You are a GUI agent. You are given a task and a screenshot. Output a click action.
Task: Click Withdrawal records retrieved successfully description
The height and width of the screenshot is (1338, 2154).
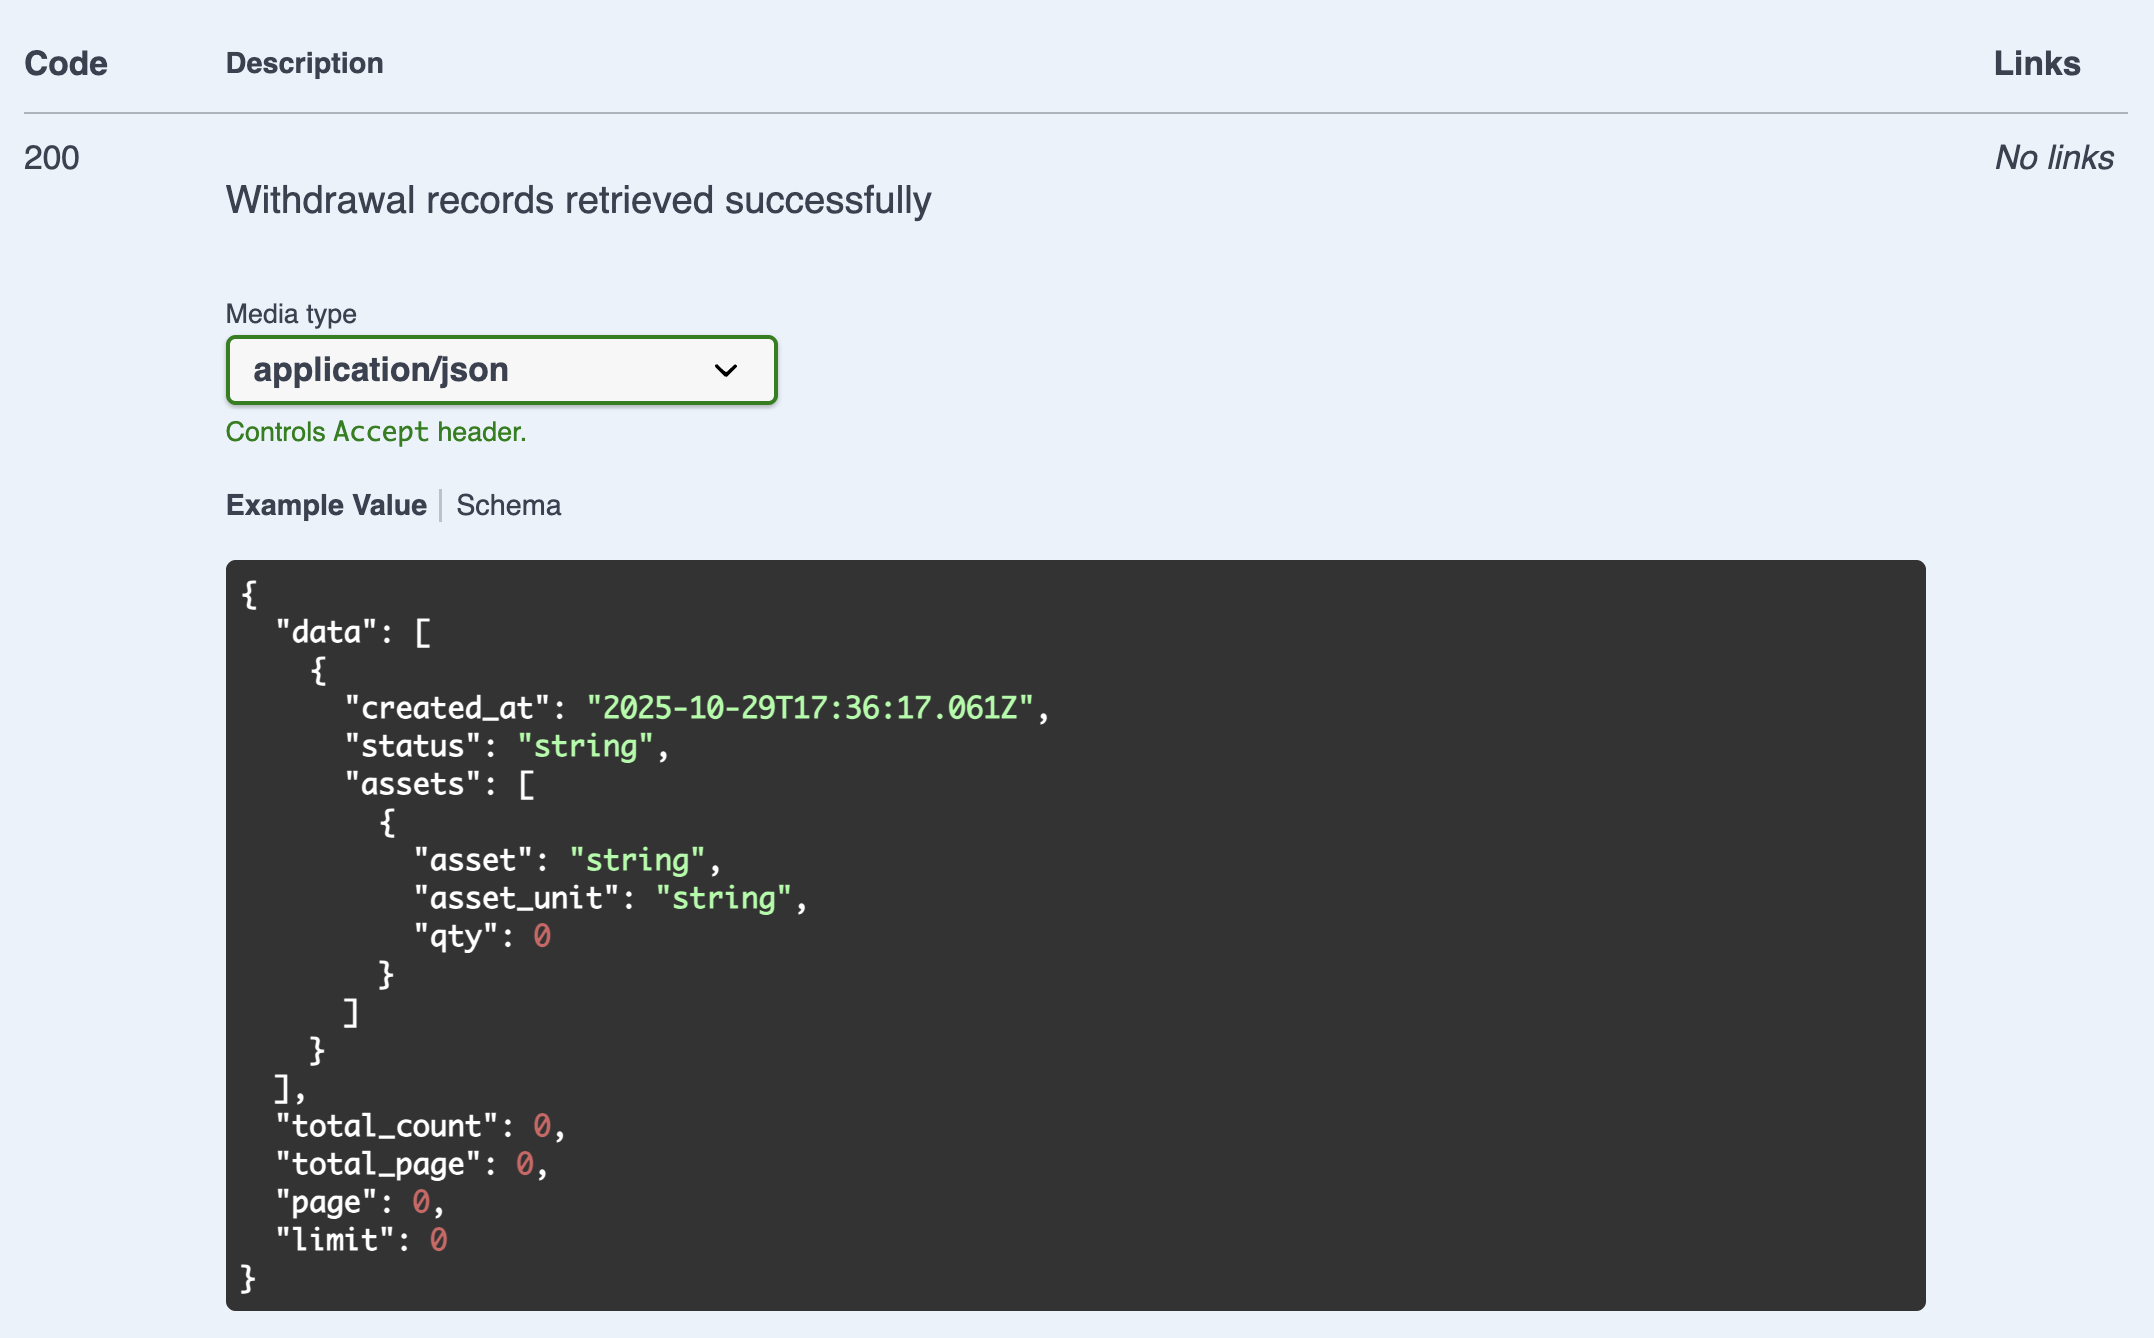click(578, 200)
